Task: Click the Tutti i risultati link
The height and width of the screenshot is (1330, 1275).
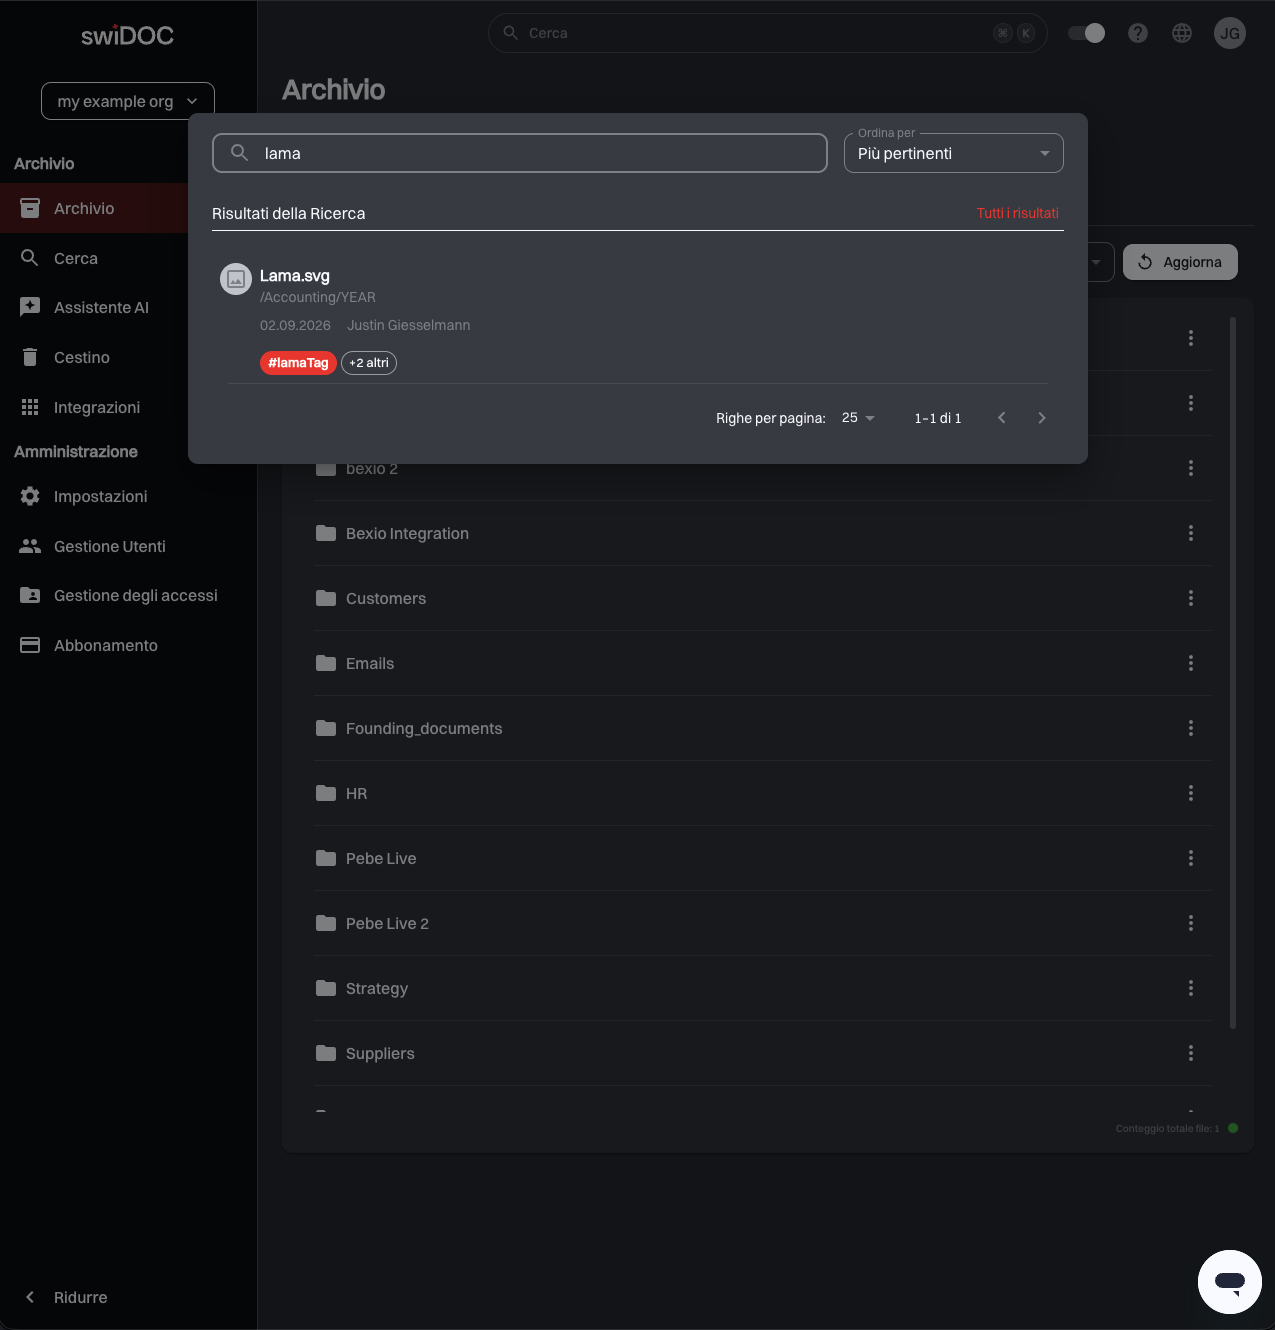Action: tap(1017, 213)
